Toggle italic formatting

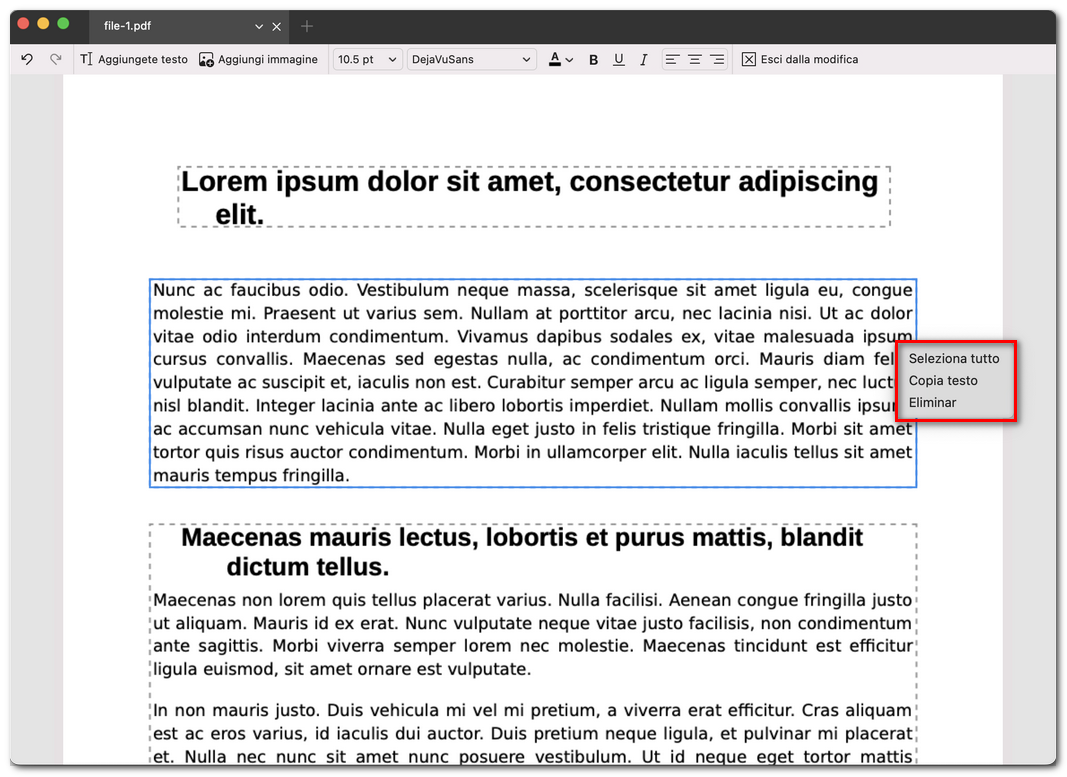643,59
